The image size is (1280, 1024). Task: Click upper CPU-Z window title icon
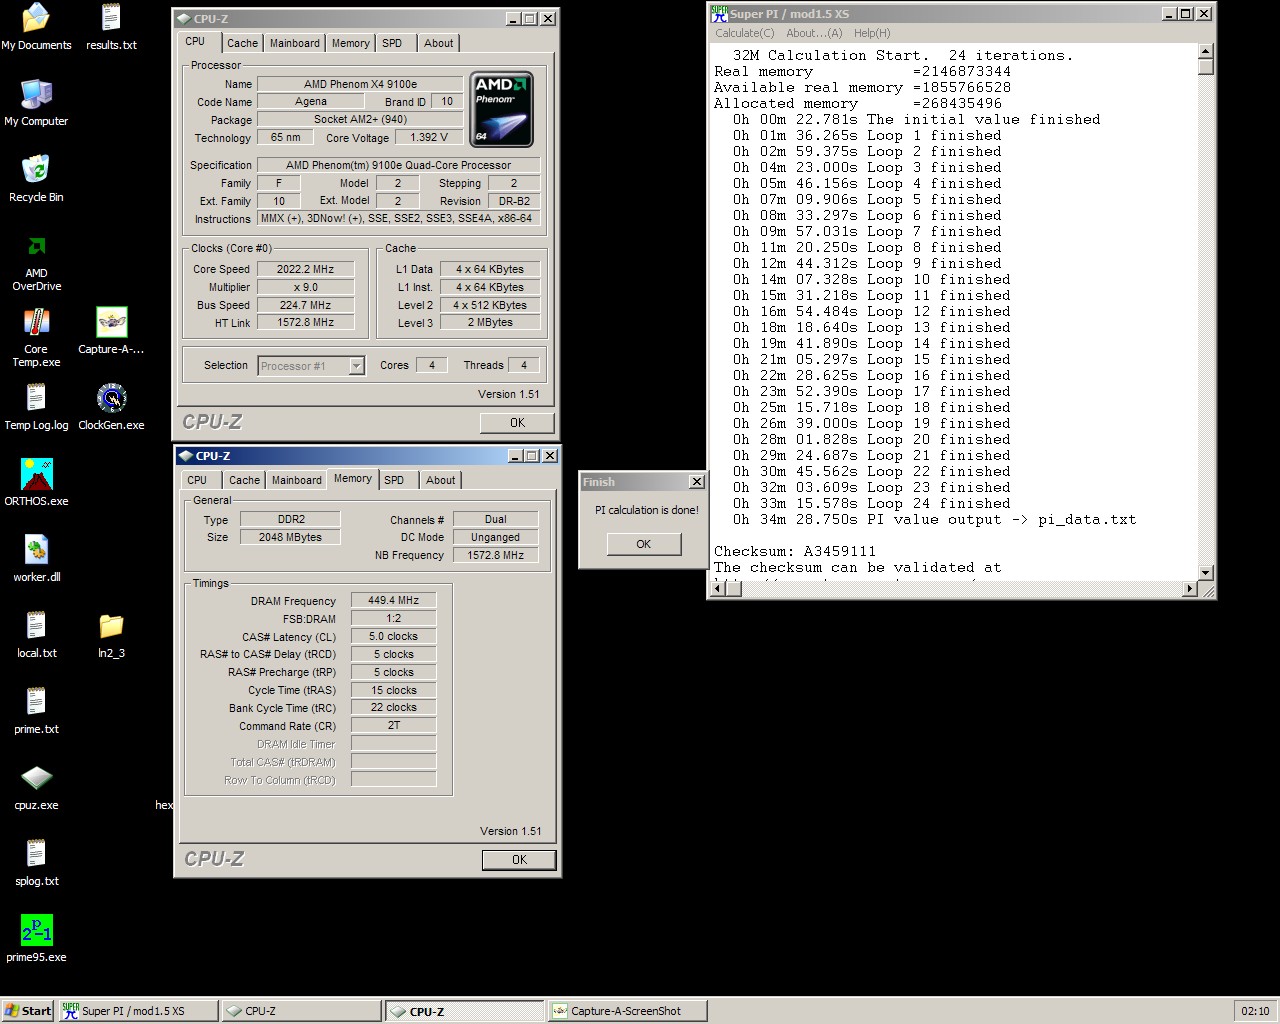click(184, 19)
